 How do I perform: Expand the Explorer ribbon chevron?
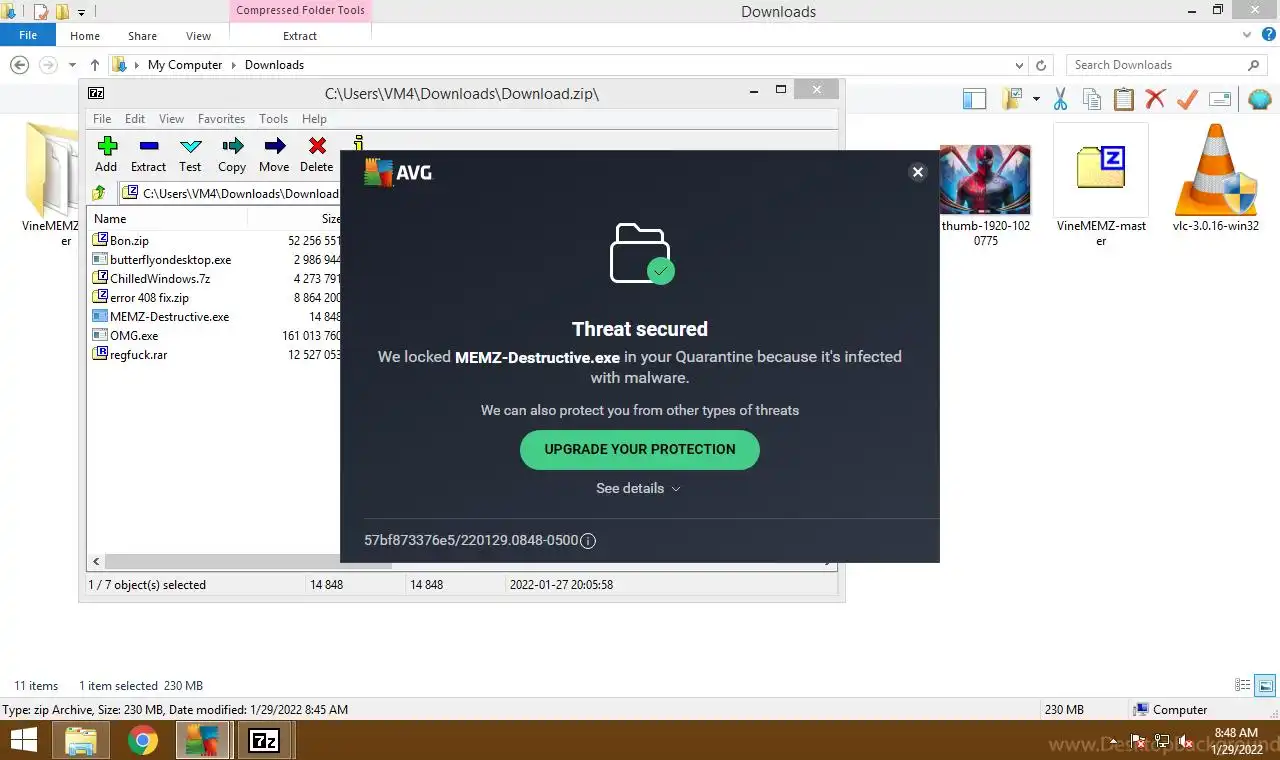click(1245, 35)
